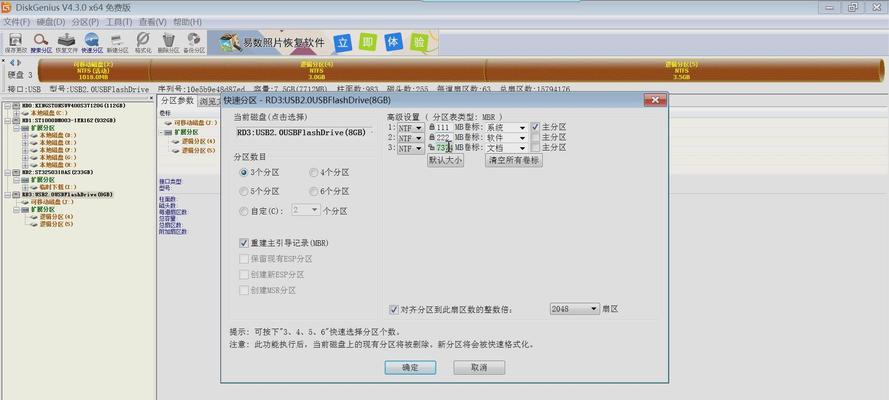Open file system dropdown for partition 2

419,138
